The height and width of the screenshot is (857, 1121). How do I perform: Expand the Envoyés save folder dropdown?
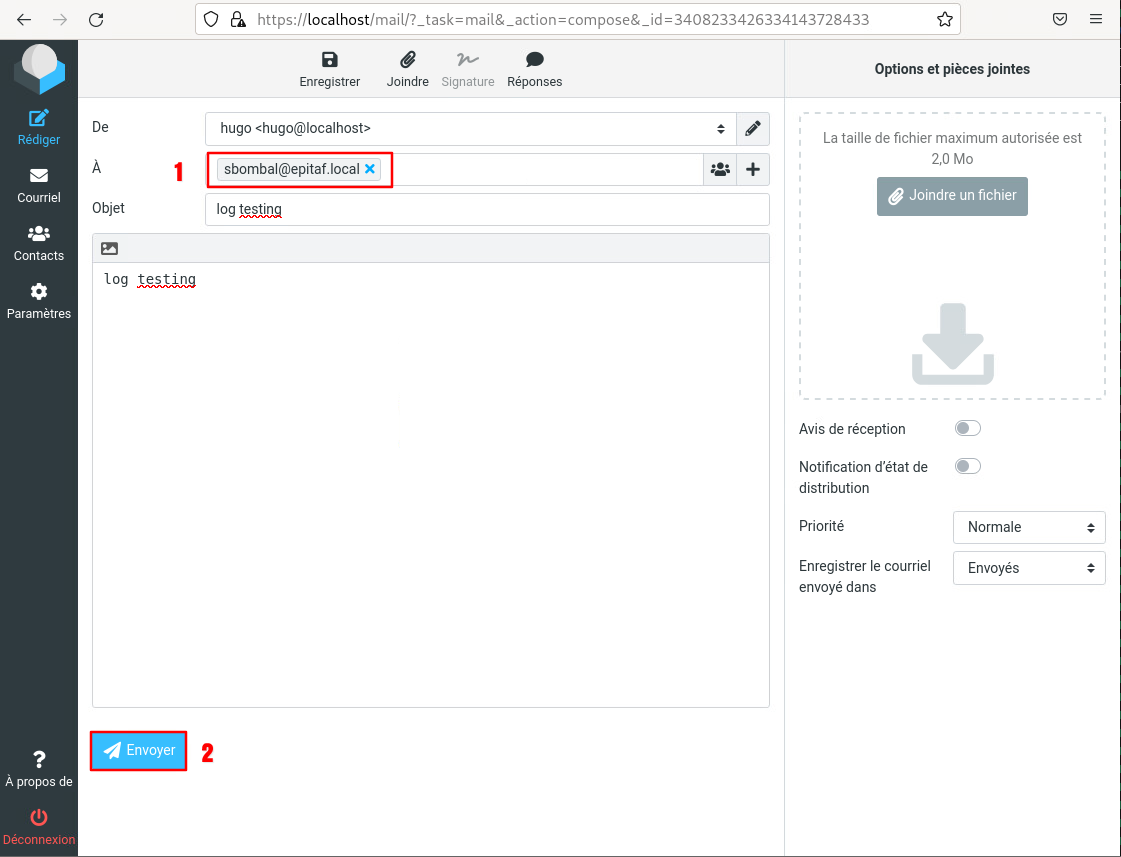[1029, 568]
